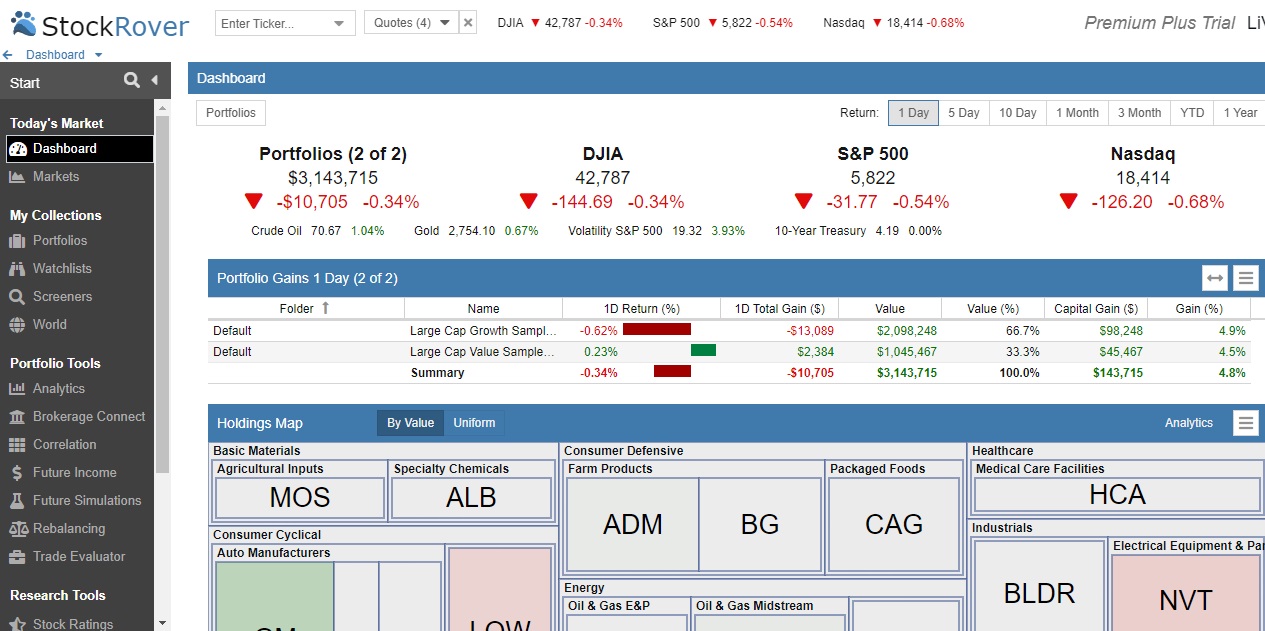The image size is (1265, 631).
Task: Switch Holdings Map to Uniform view
Action: click(474, 423)
